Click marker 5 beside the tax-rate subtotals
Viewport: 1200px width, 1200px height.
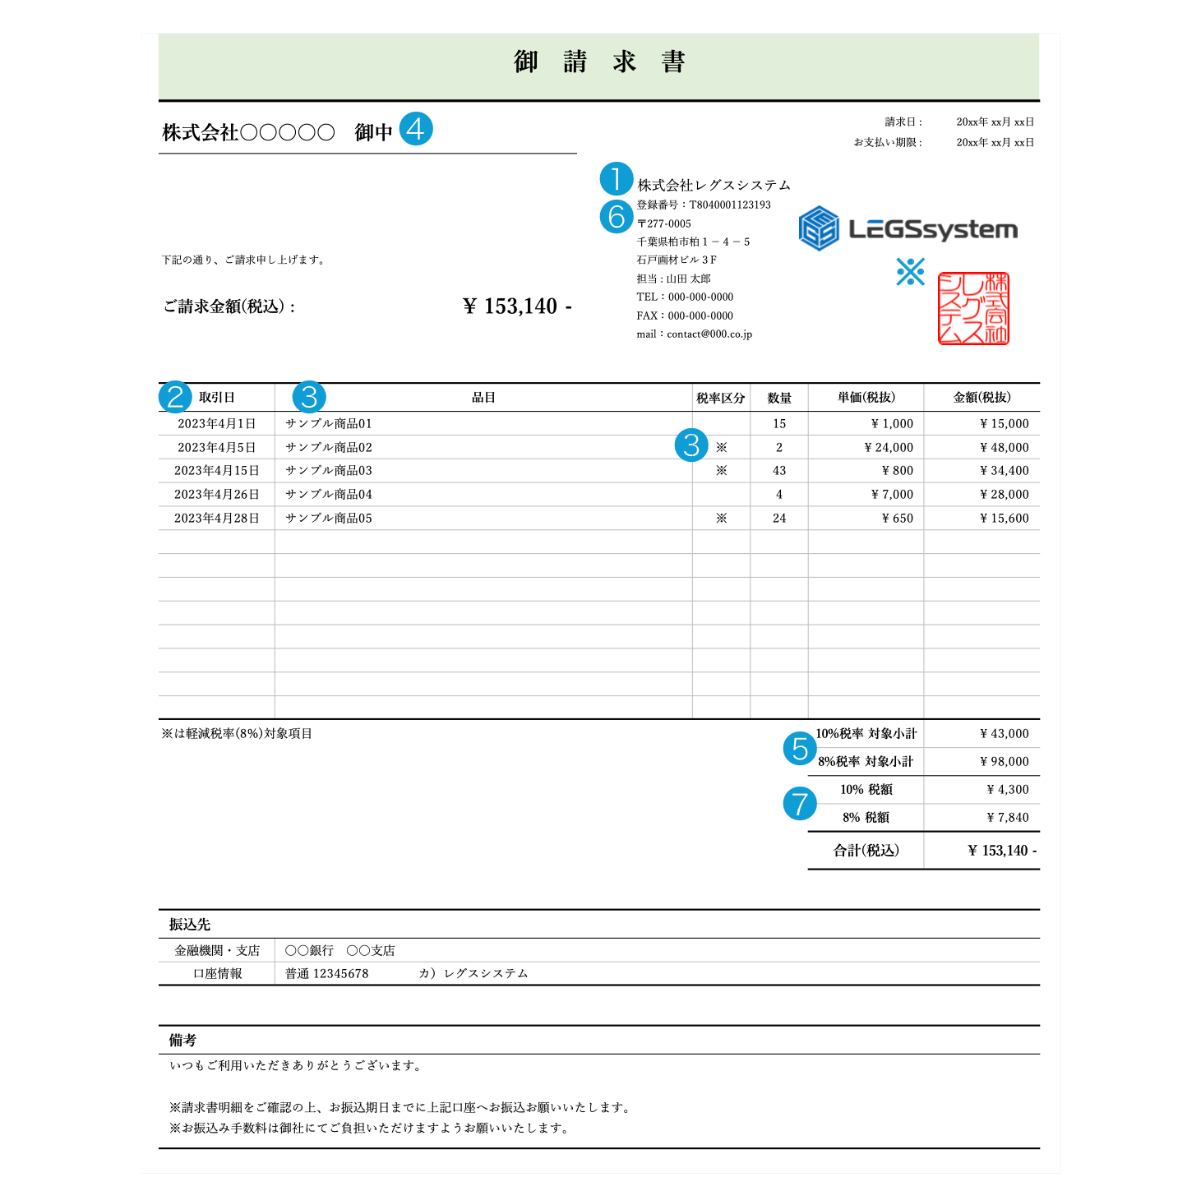pos(799,747)
